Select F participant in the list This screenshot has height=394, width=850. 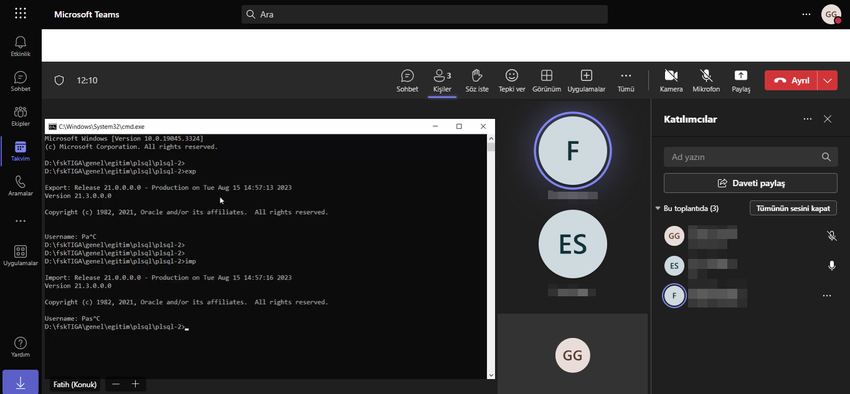point(750,295)
